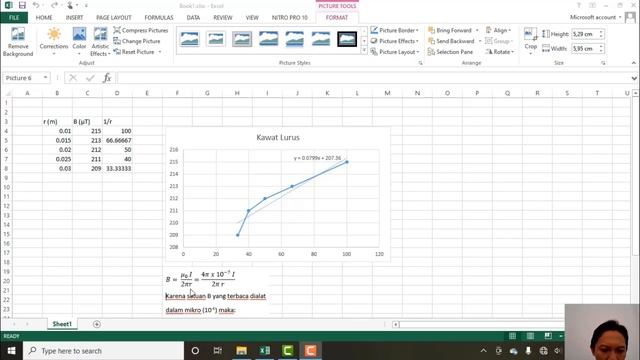Open the FILE tab
Viewport: 640px width, 360px height.
pos(14,18)
